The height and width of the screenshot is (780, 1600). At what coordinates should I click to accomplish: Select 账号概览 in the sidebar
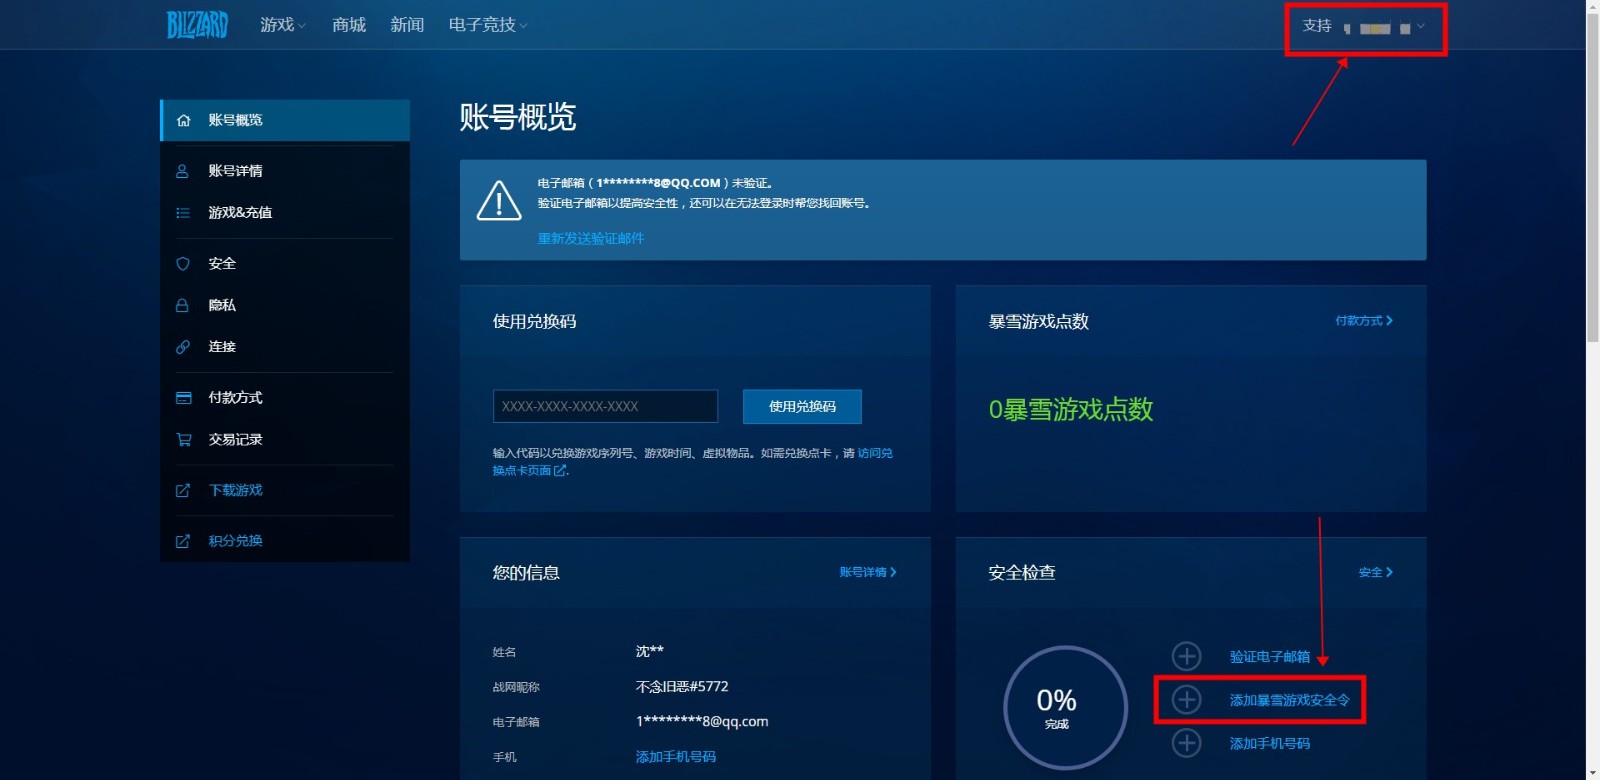tap(285, 120)
